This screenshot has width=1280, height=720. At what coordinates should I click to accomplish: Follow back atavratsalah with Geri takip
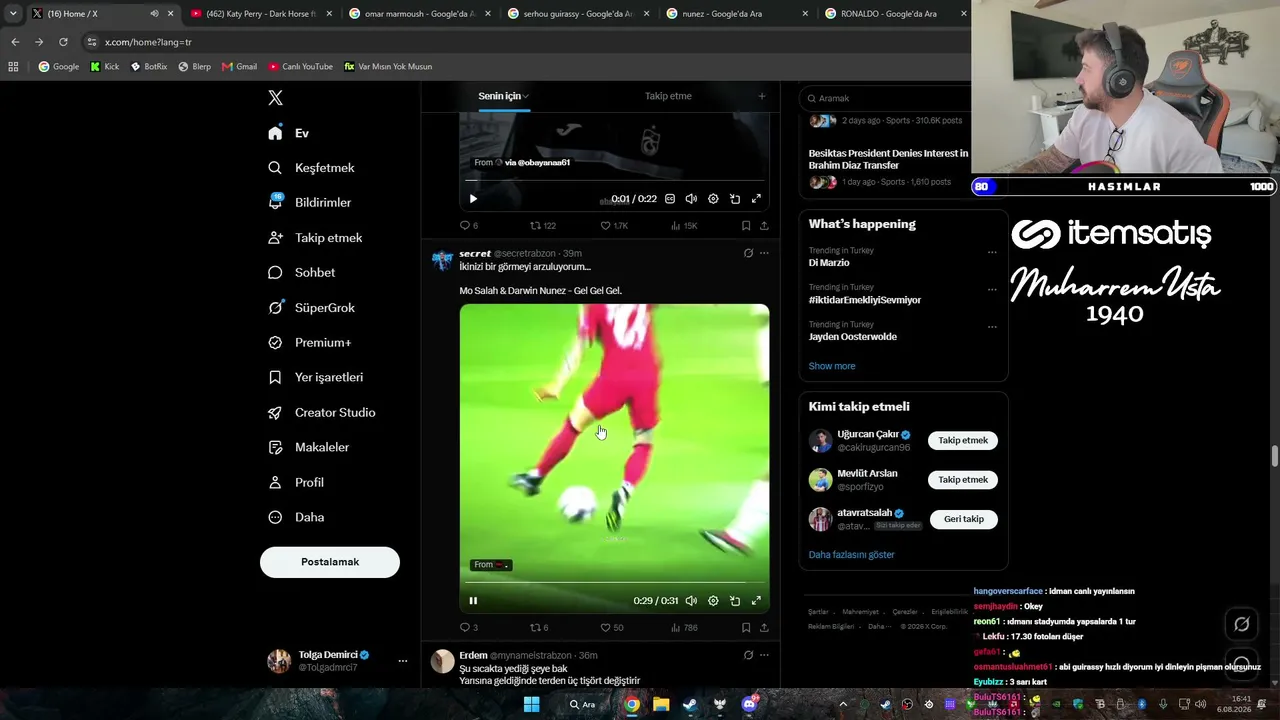click(x=964, y=519)
